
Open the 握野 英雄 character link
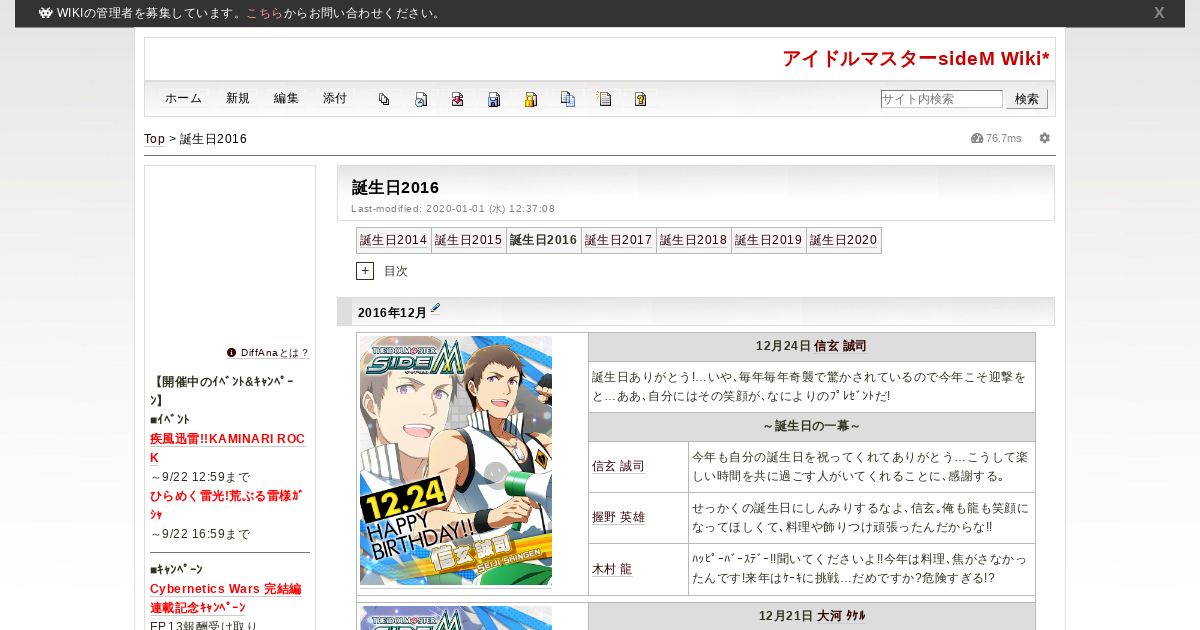click(618, 518)
